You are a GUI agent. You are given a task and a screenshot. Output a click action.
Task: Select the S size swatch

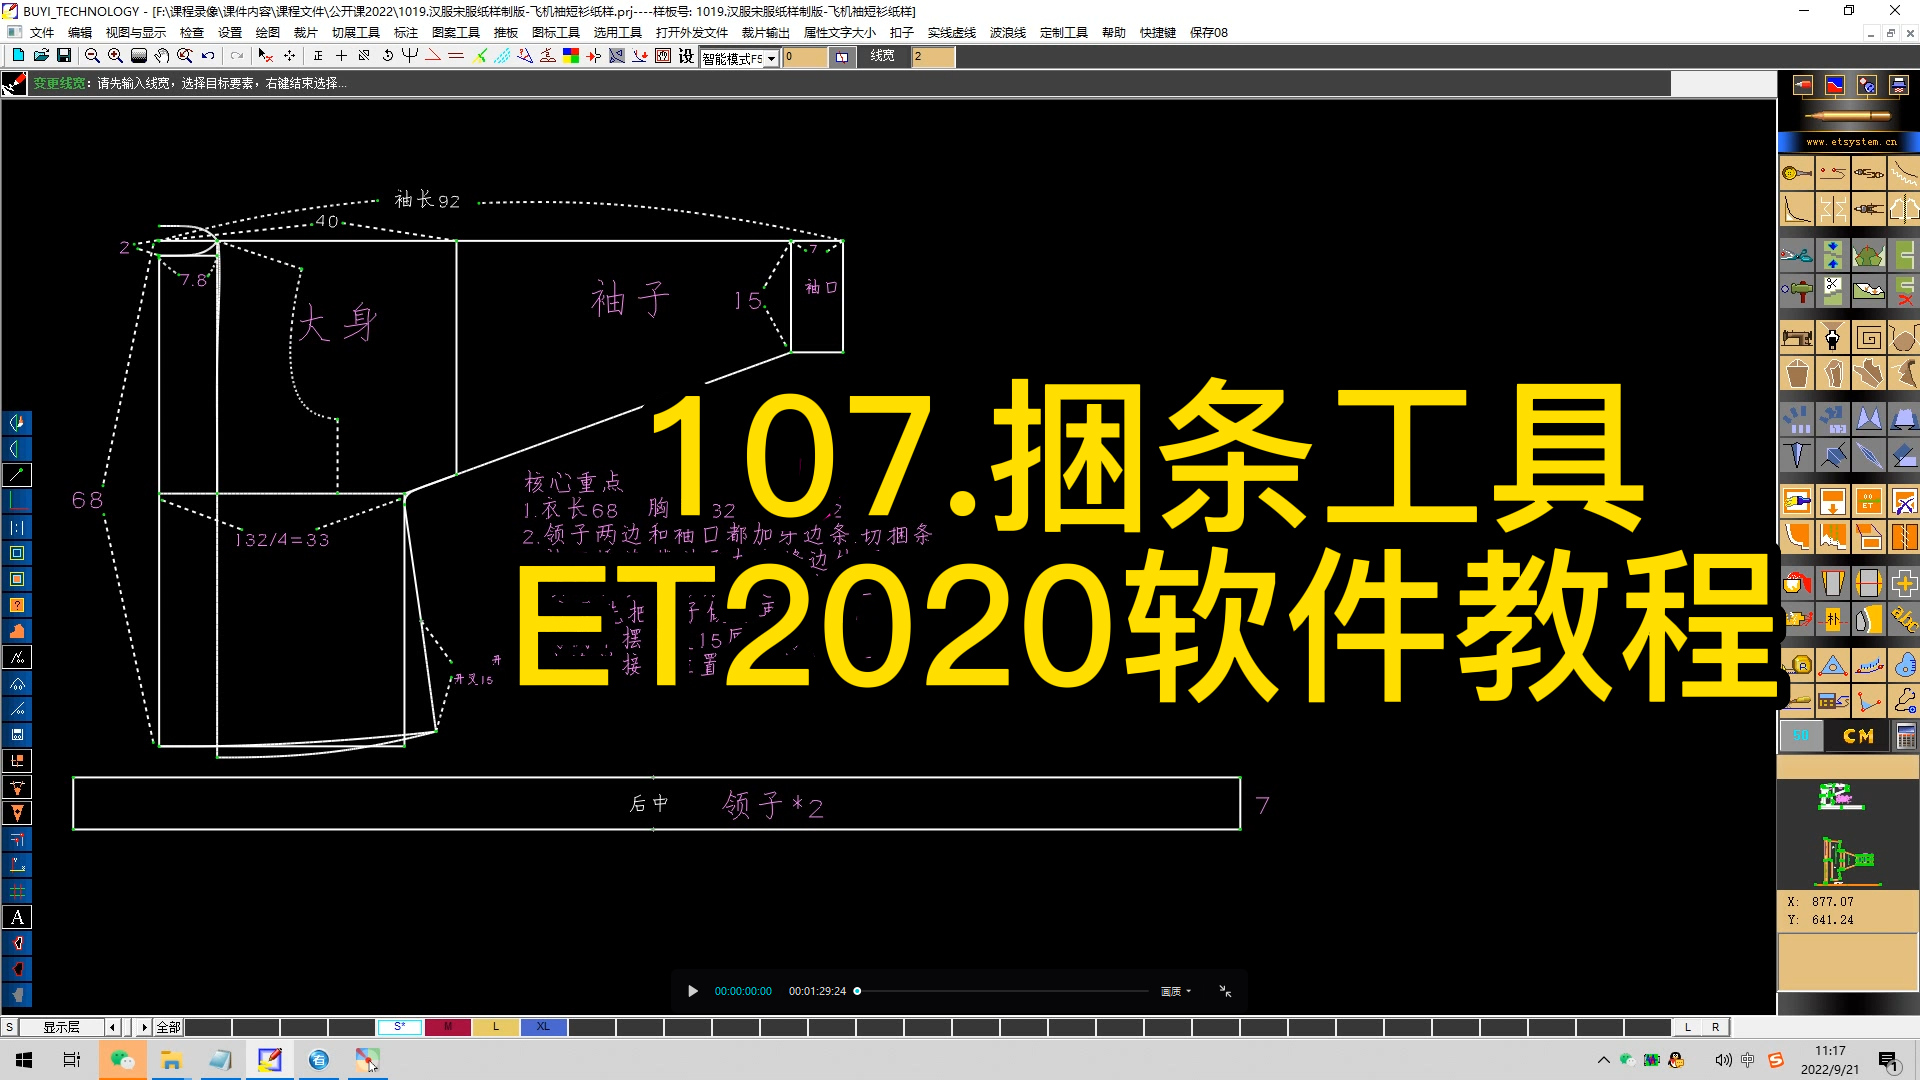[399, 1027]
